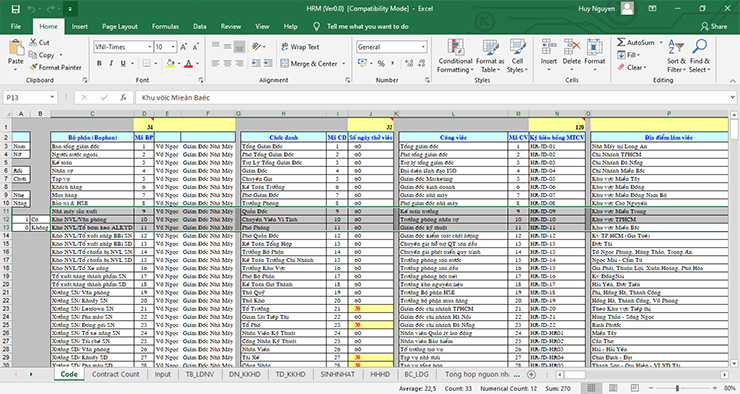Open Sort & Filter menu
The height and width of the screenshot is (394, 740).
point(676,56)
